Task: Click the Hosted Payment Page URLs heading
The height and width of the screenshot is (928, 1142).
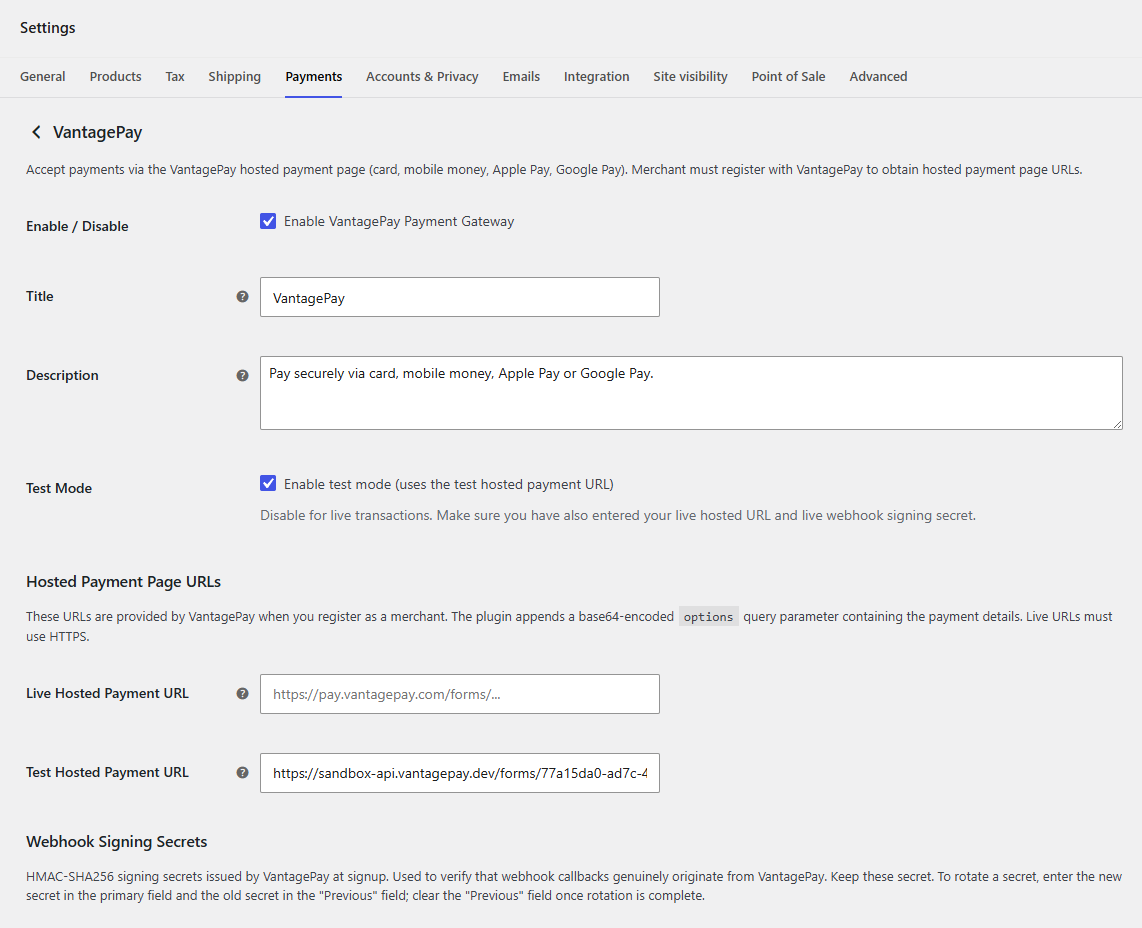Action: click(x=123, y=582)
